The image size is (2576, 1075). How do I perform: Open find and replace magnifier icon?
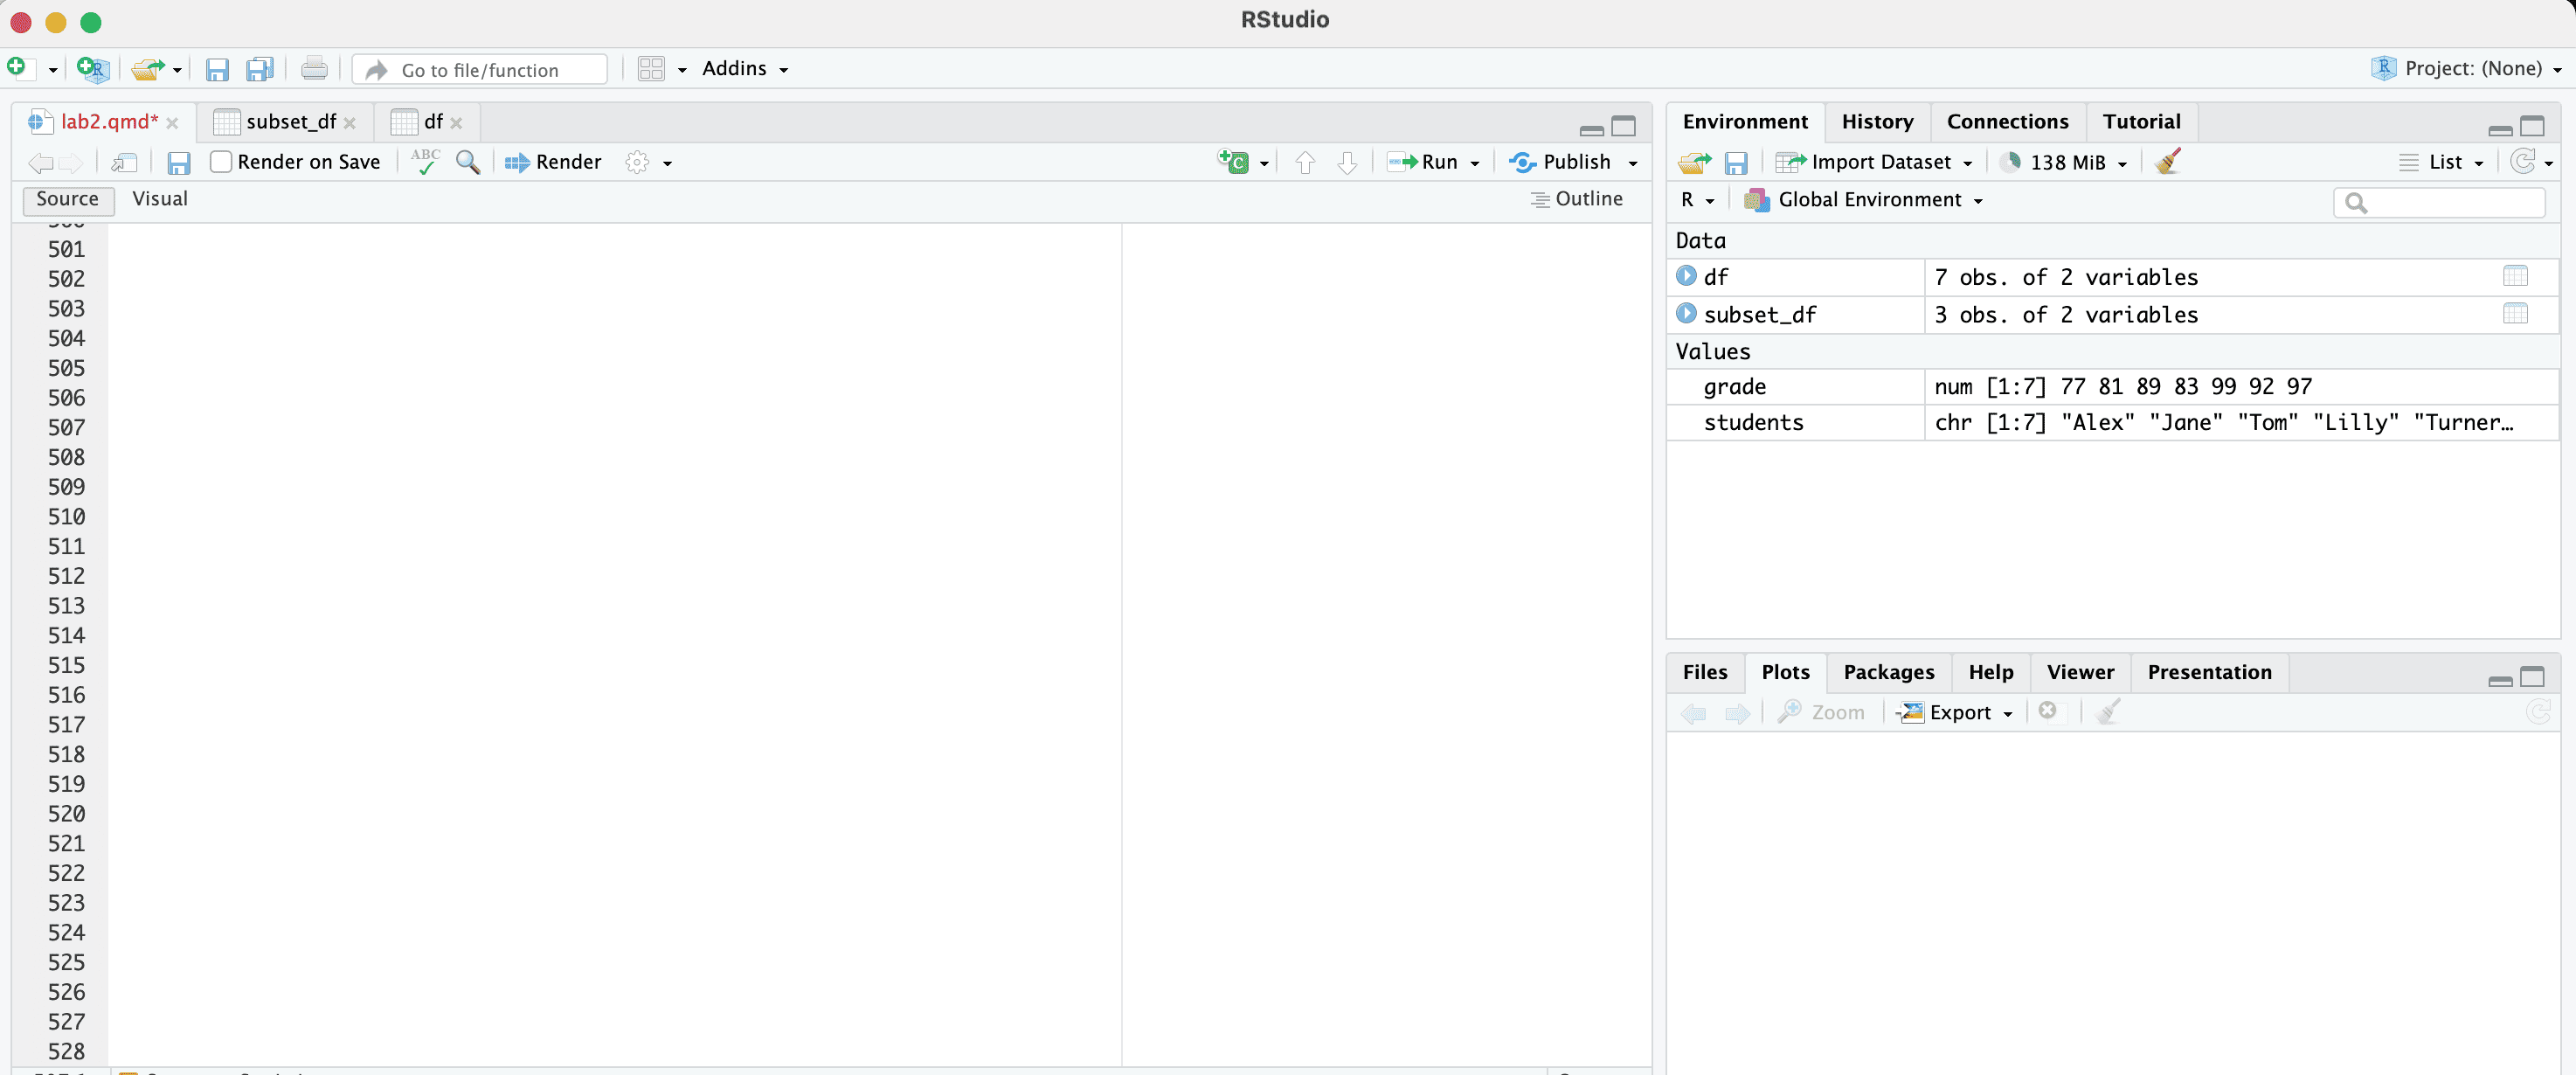467,162
